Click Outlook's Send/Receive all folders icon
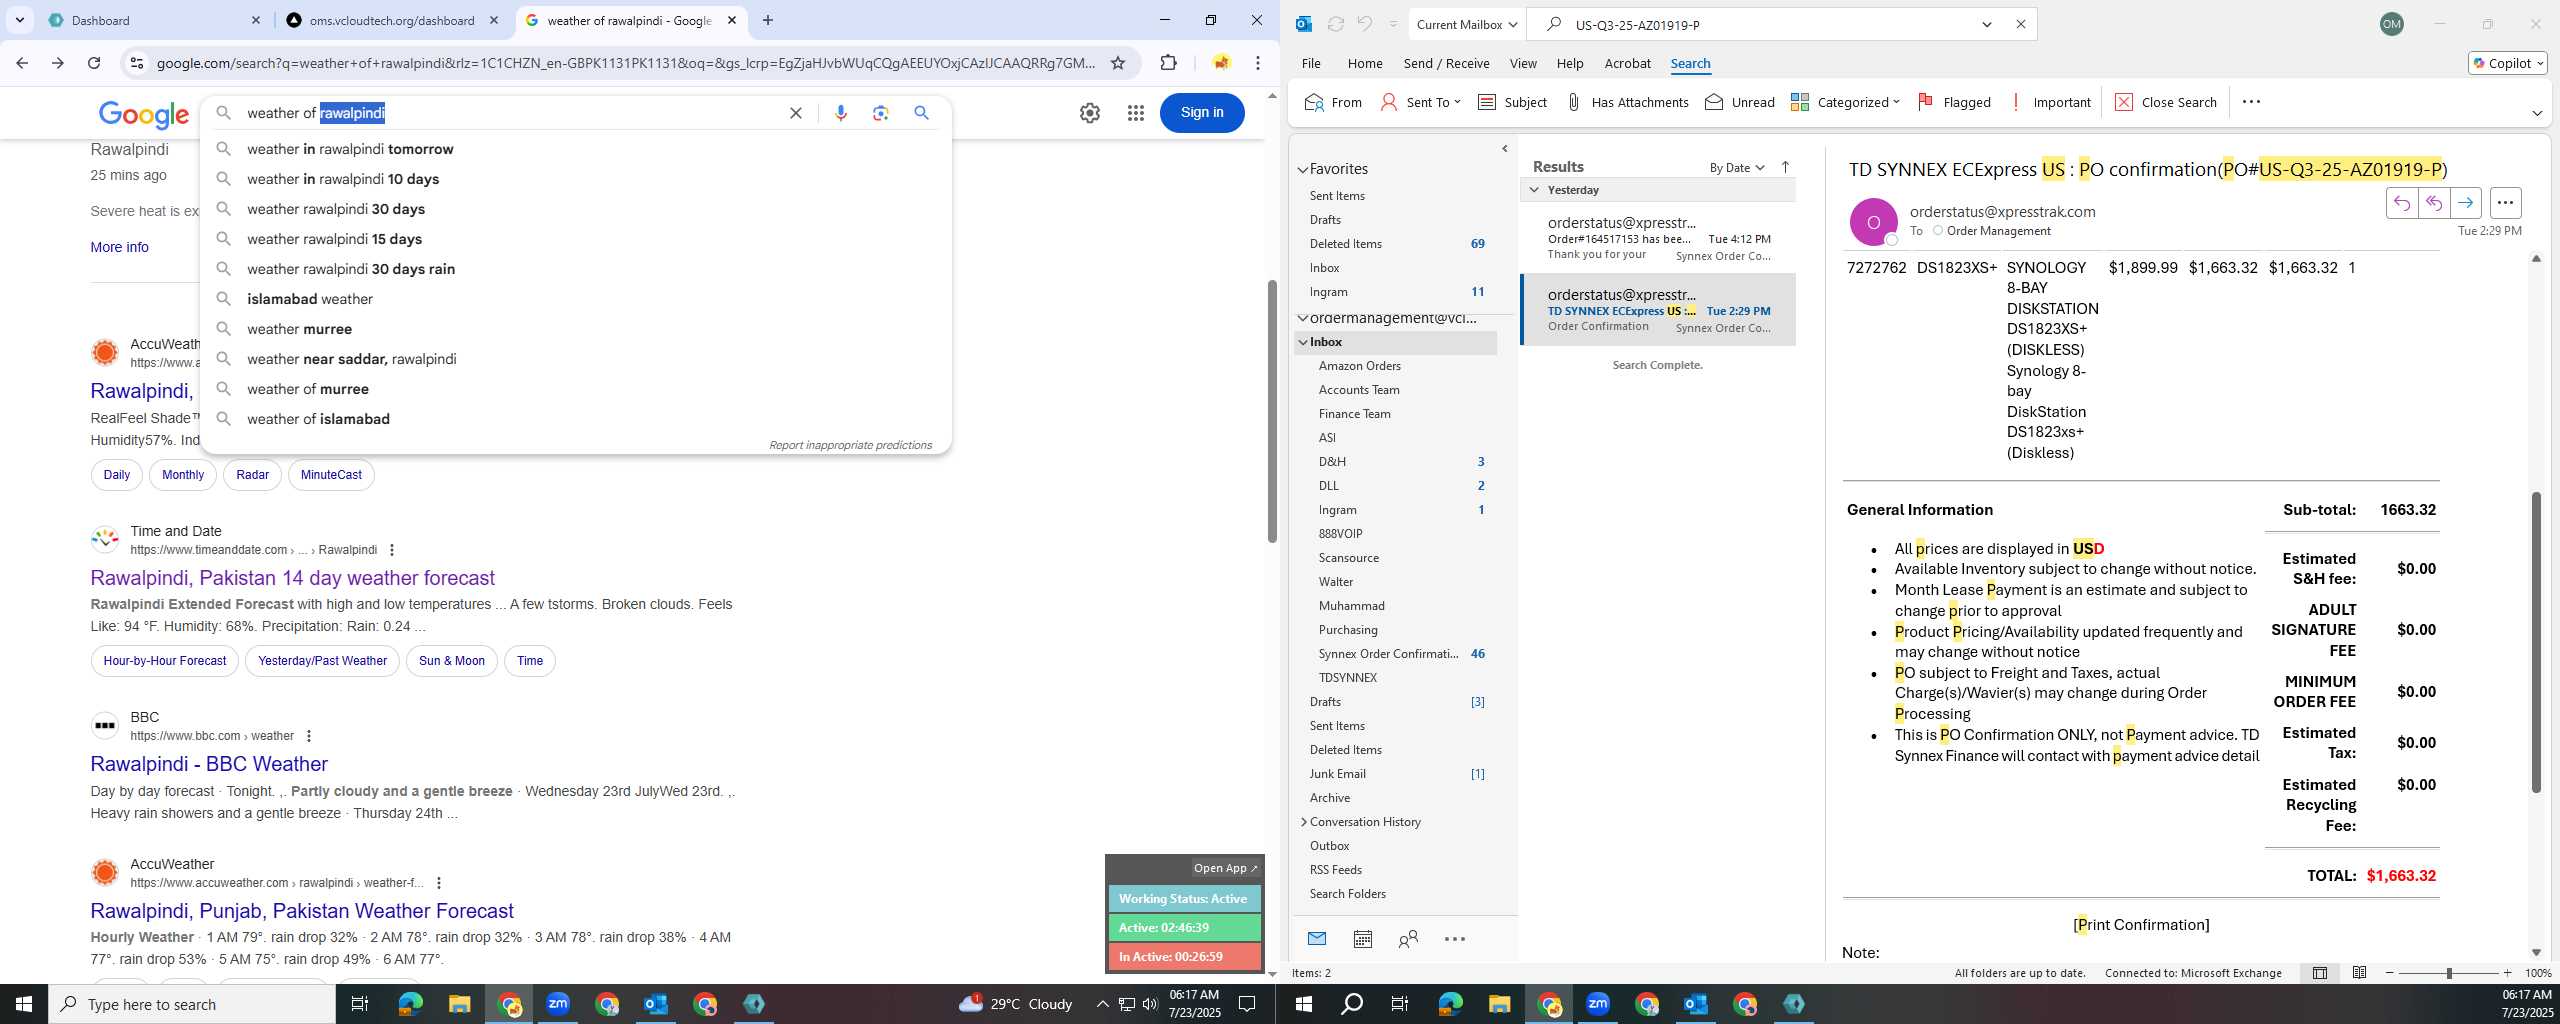This screenshot has height=1024, width=2560. tap(1335, 24)
